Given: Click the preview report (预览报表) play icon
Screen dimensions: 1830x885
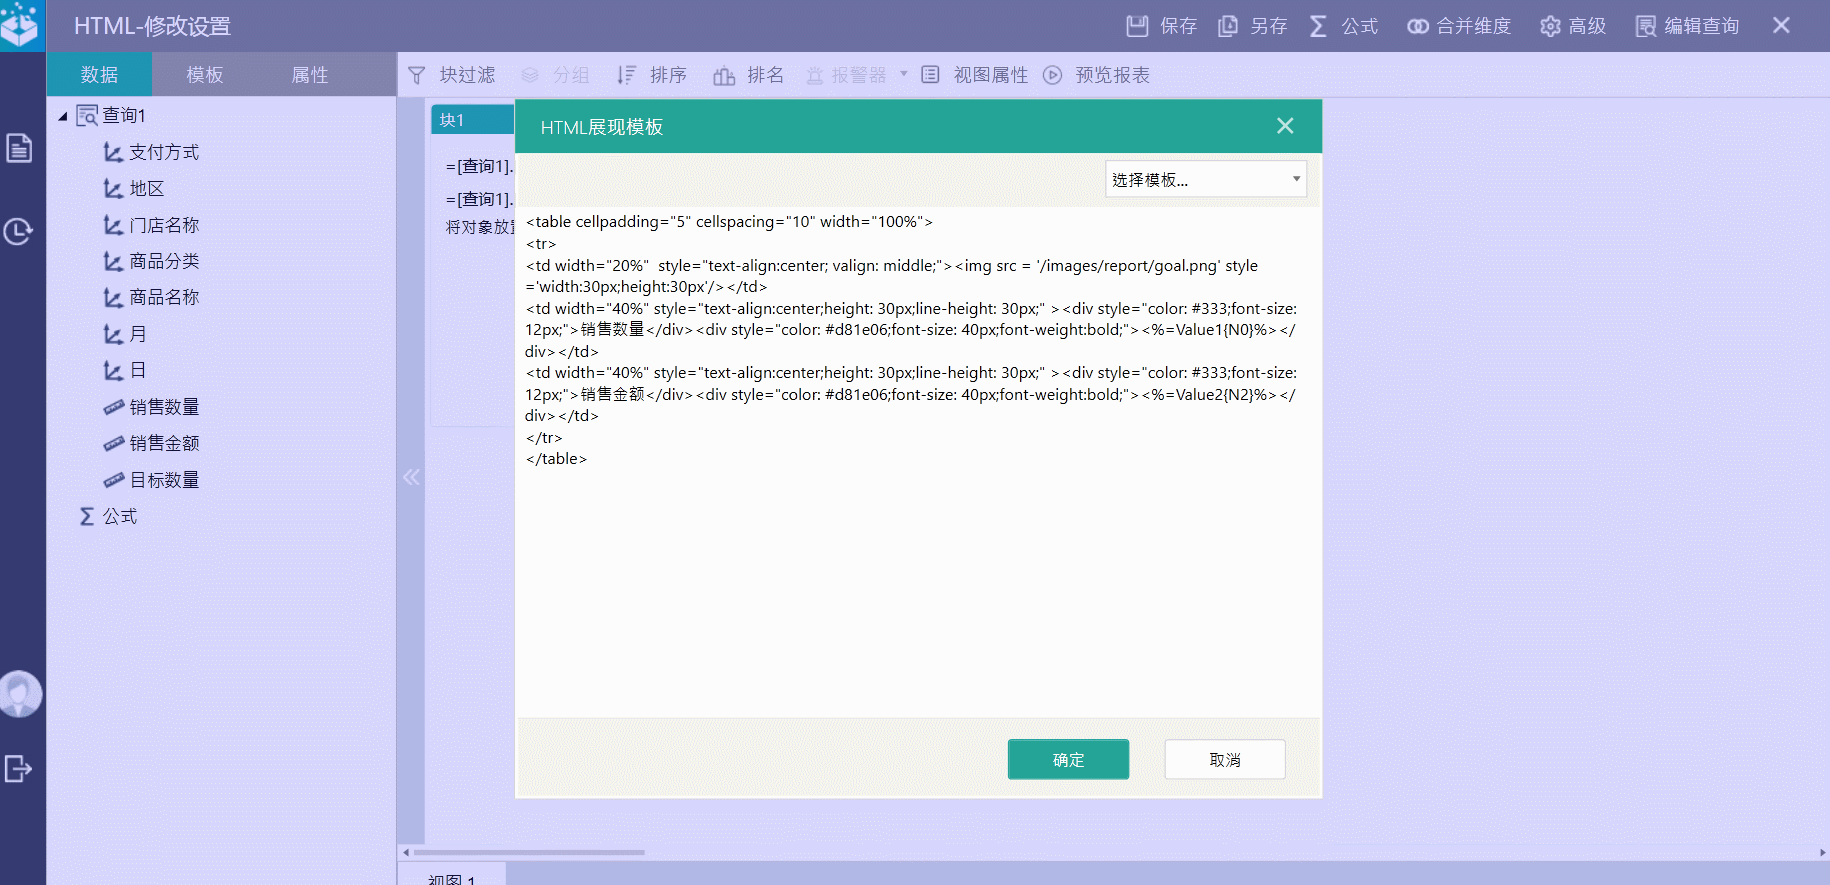Looking at the screenshot, I should pyautogui.click(x=1053, y=75).
